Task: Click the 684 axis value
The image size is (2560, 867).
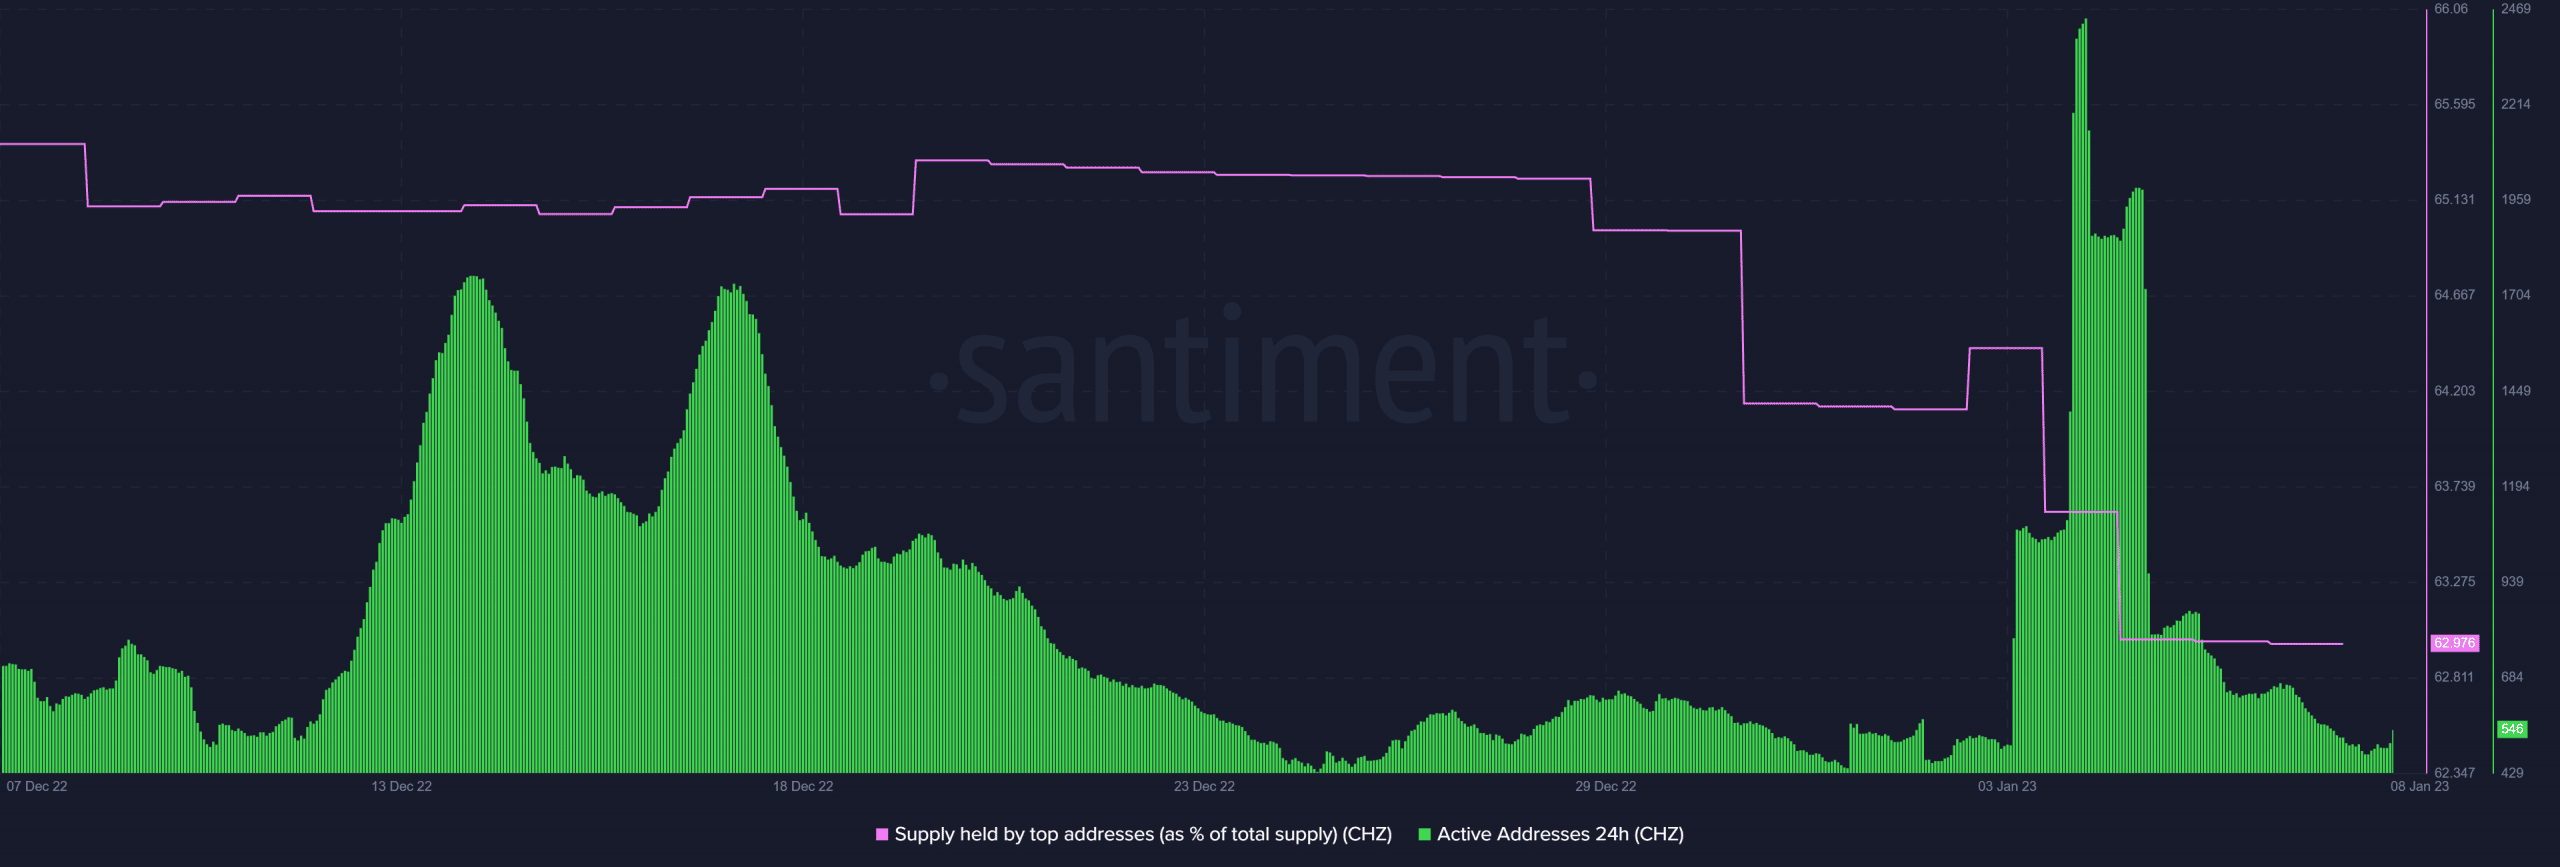Action: tap(2512, 677)
